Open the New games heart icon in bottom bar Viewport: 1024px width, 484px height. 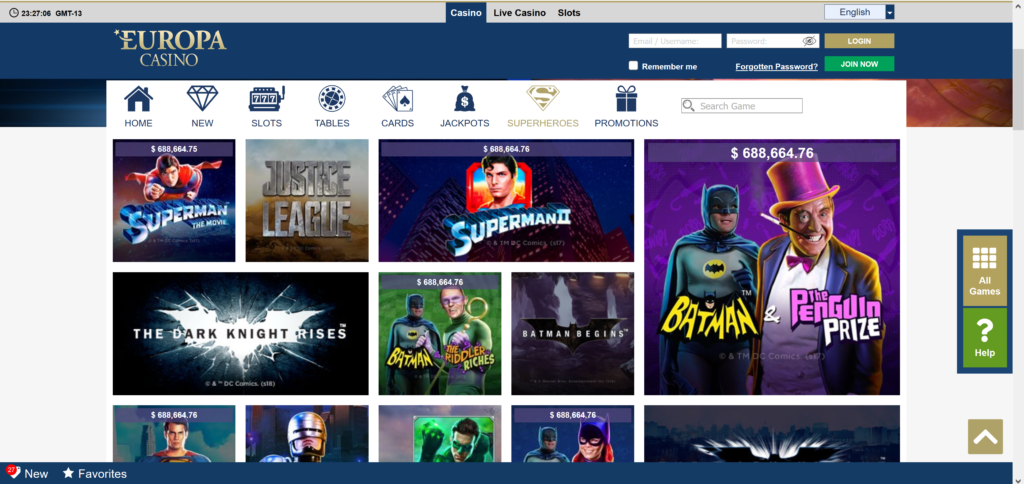(13, 472)
